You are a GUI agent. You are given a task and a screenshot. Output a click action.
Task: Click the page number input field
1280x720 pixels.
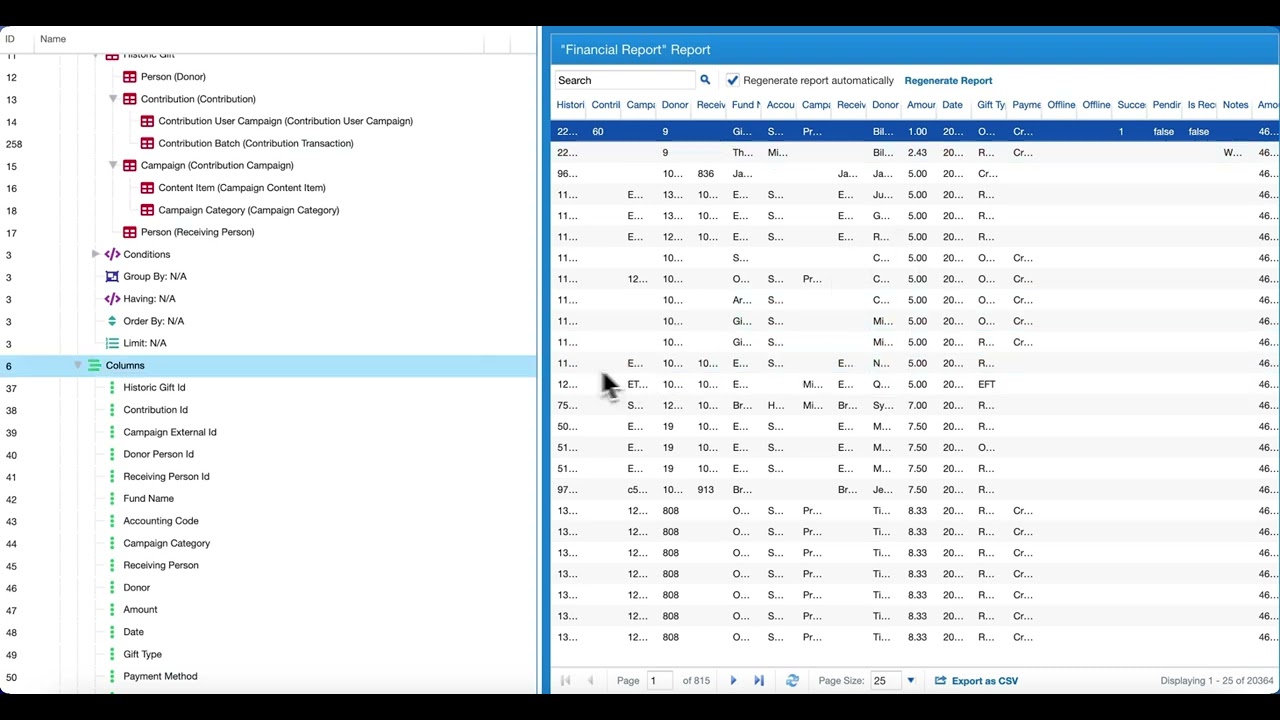660,681
